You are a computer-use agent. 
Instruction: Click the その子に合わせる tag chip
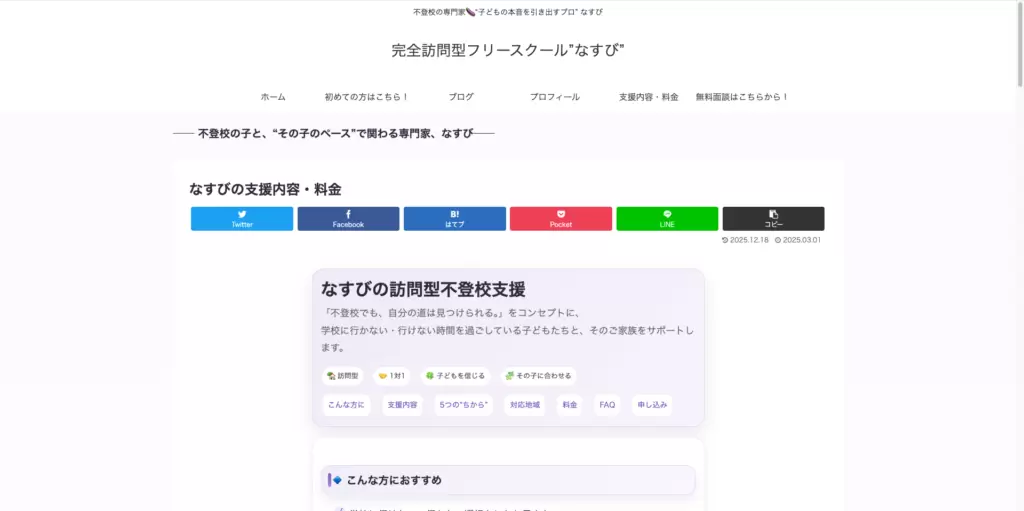(x=538, y=376)
